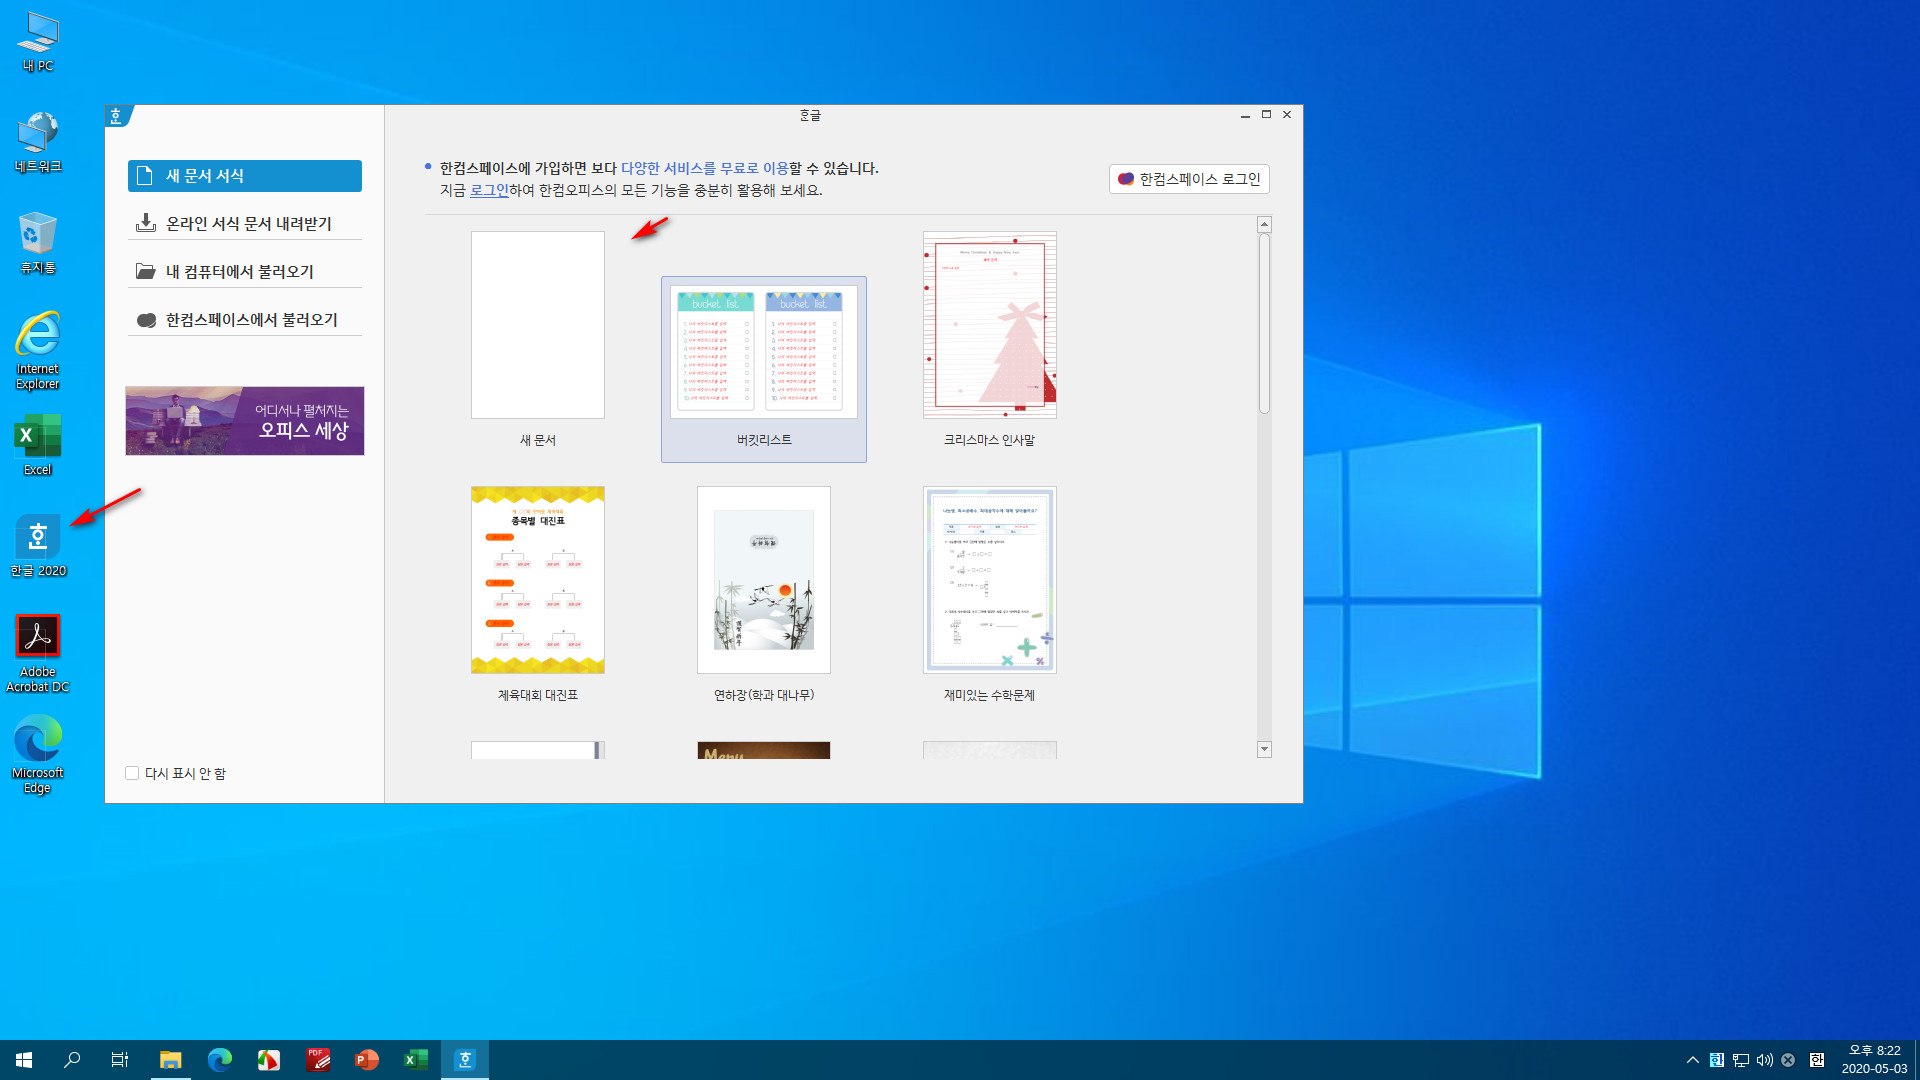Click the network icon in system tray
The image size is (1920, 1080).
(x=1741, y=1060)
